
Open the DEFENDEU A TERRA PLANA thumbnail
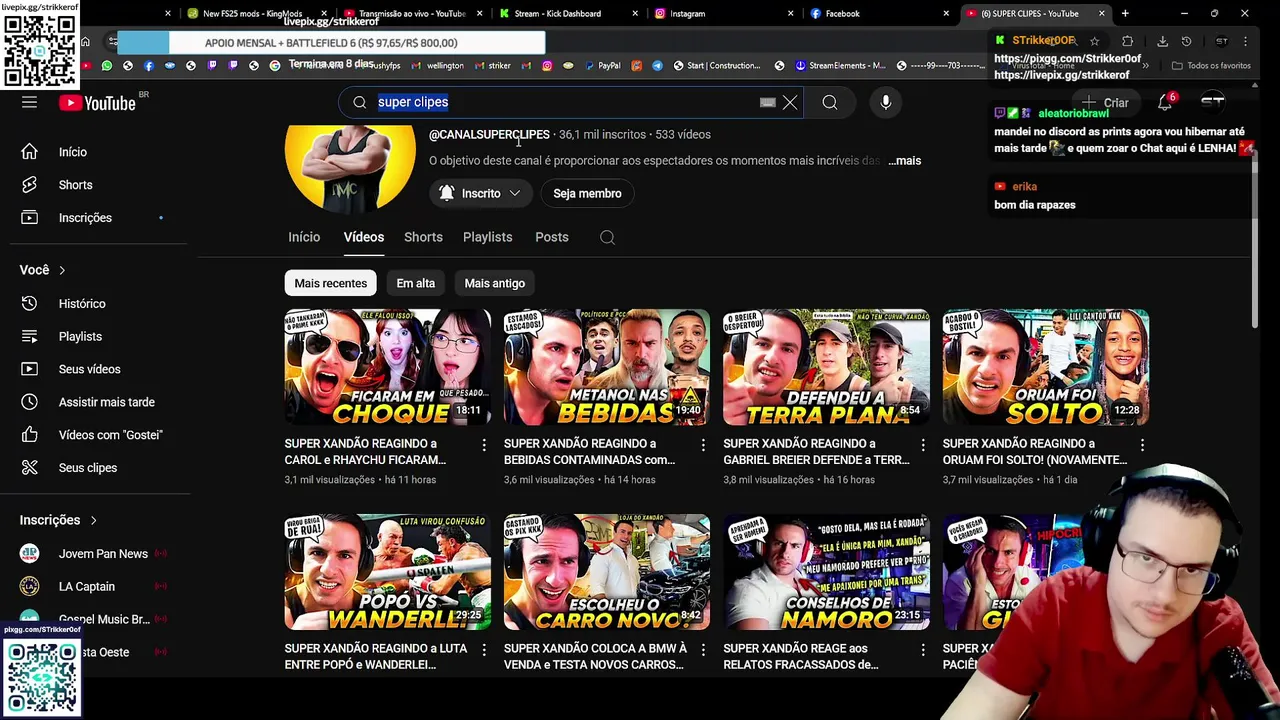click(x=826, y=367)
